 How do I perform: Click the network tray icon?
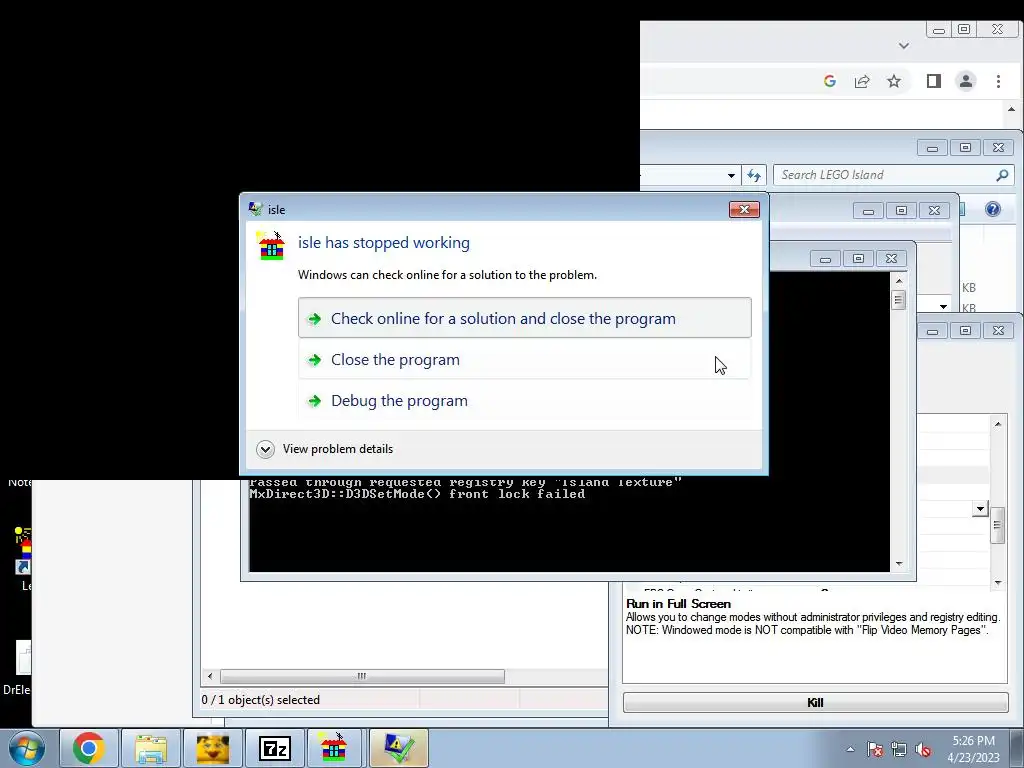(899, 749)
